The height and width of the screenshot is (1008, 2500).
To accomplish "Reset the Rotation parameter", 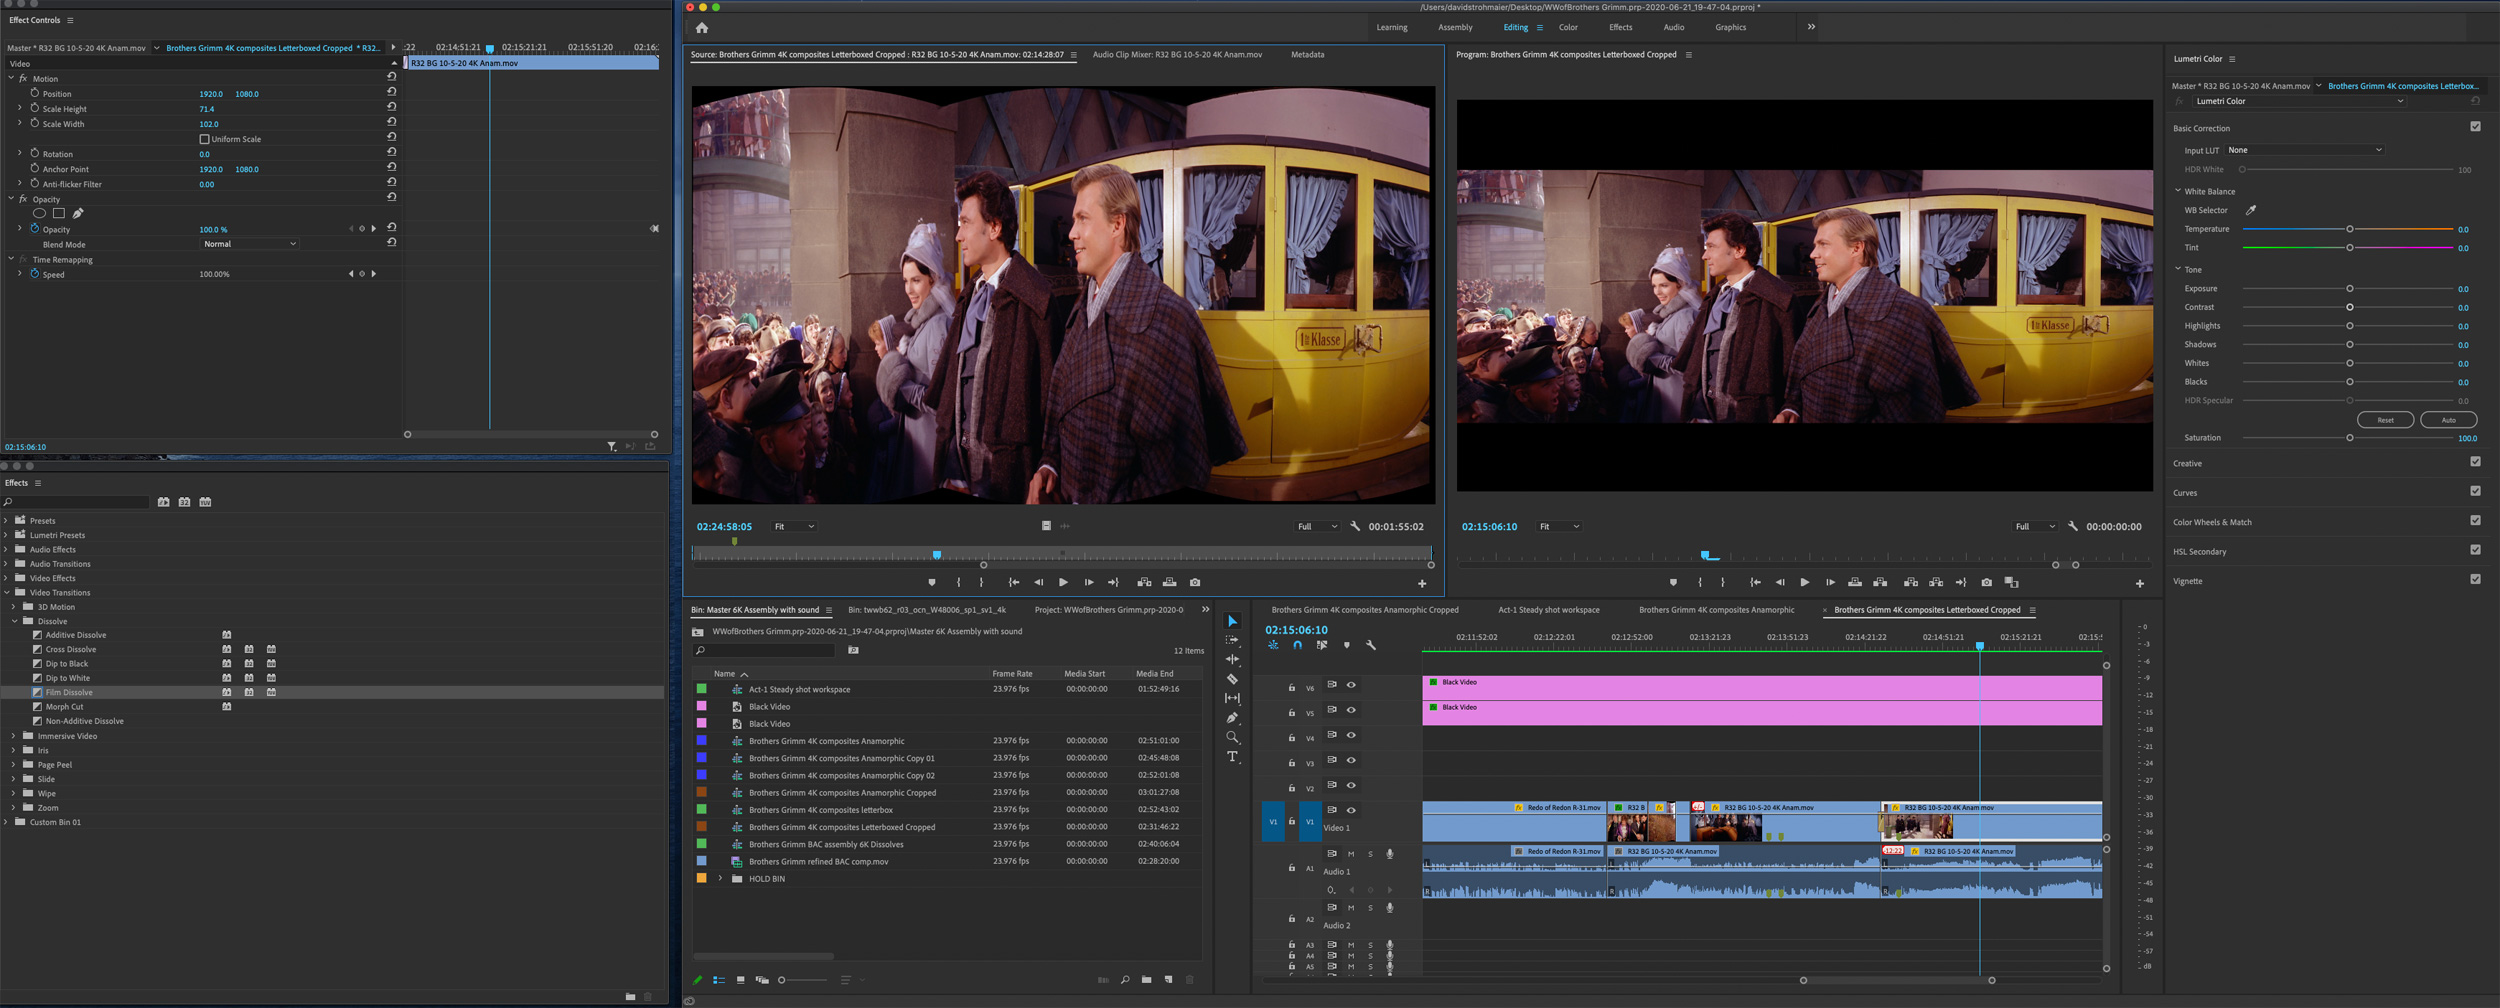I will coord(391,153).
